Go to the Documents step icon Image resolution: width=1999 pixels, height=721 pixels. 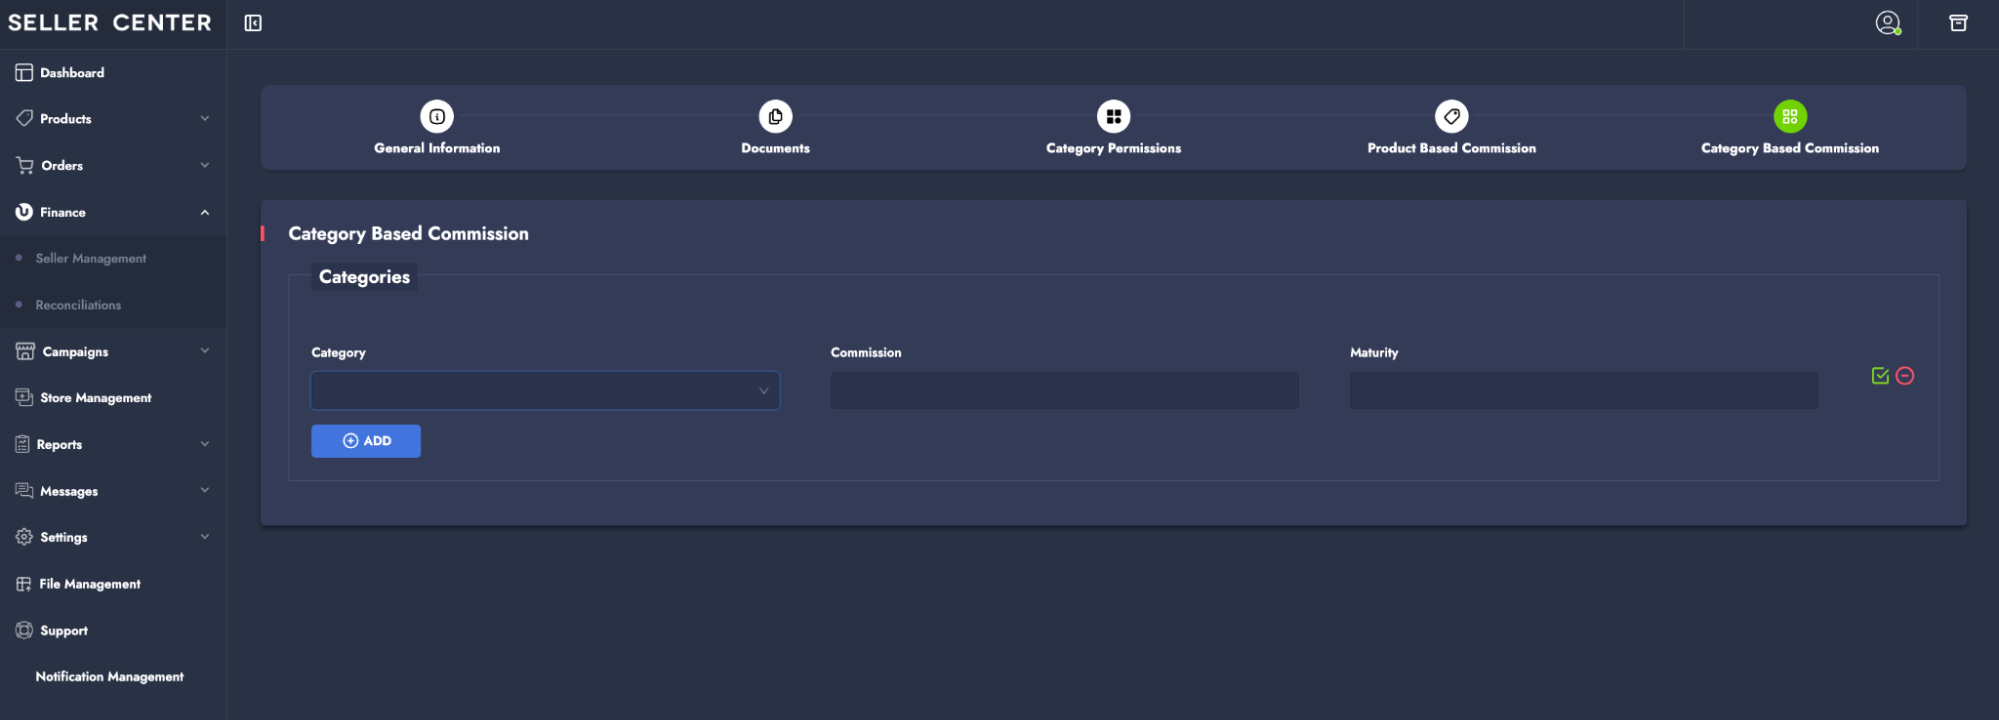775,117
